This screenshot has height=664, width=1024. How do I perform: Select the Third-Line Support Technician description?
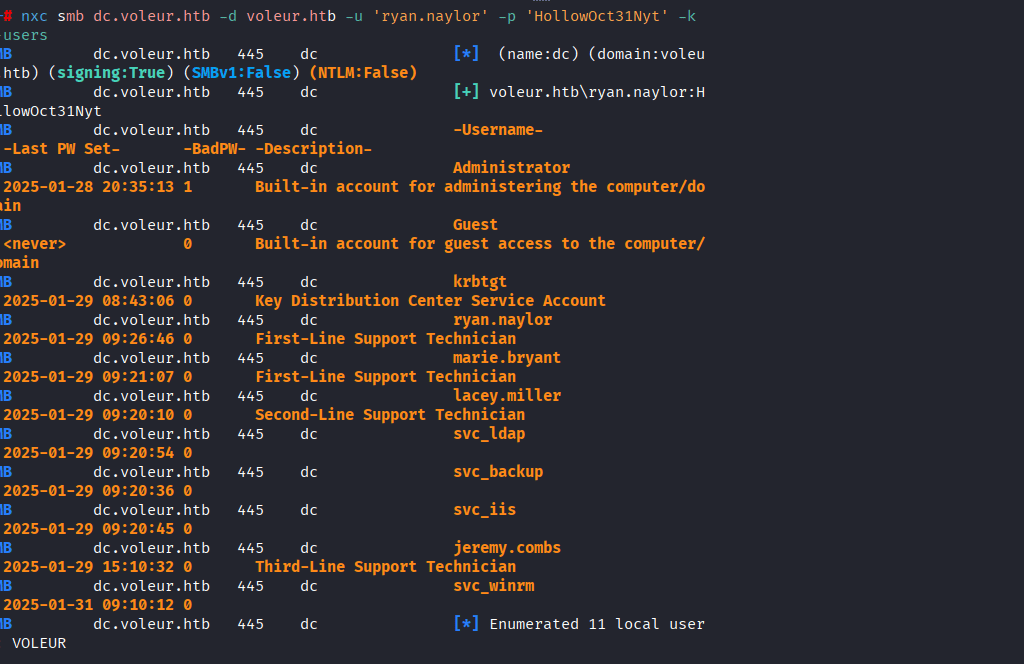tap(385, 567)
